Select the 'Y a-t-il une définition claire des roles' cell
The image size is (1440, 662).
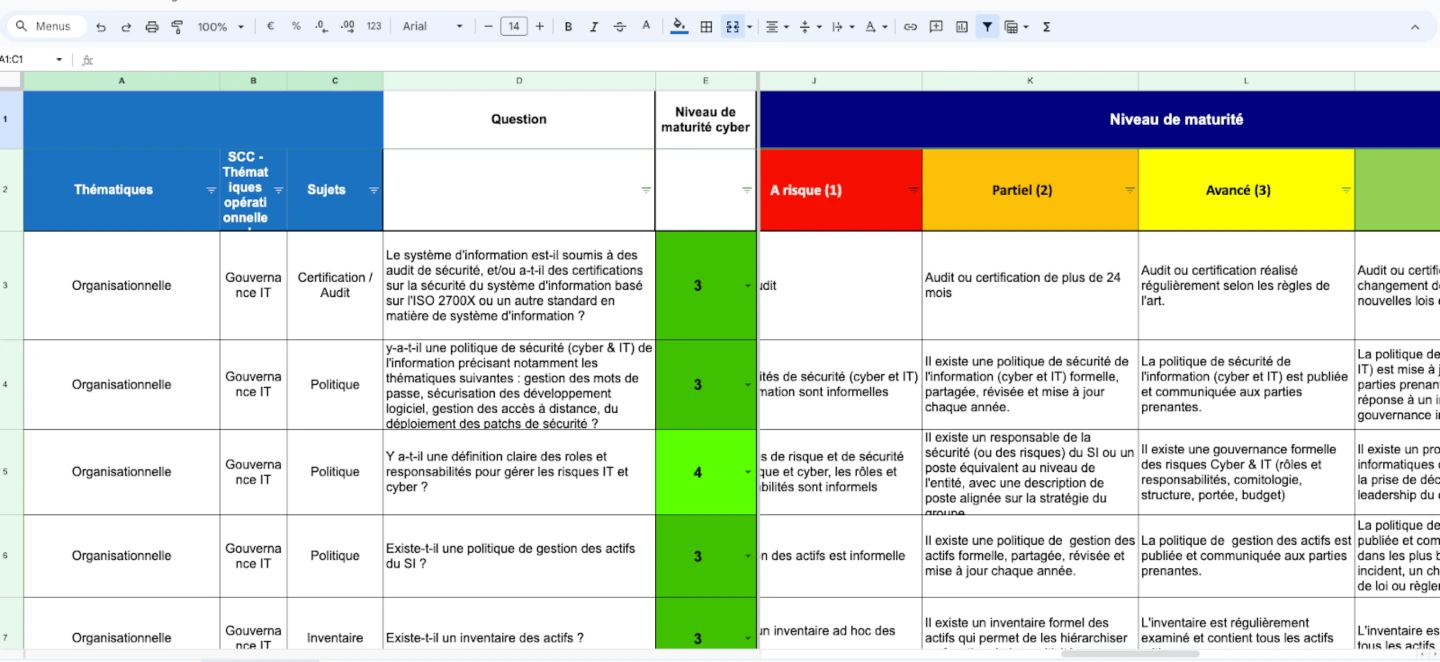[519, 472]
